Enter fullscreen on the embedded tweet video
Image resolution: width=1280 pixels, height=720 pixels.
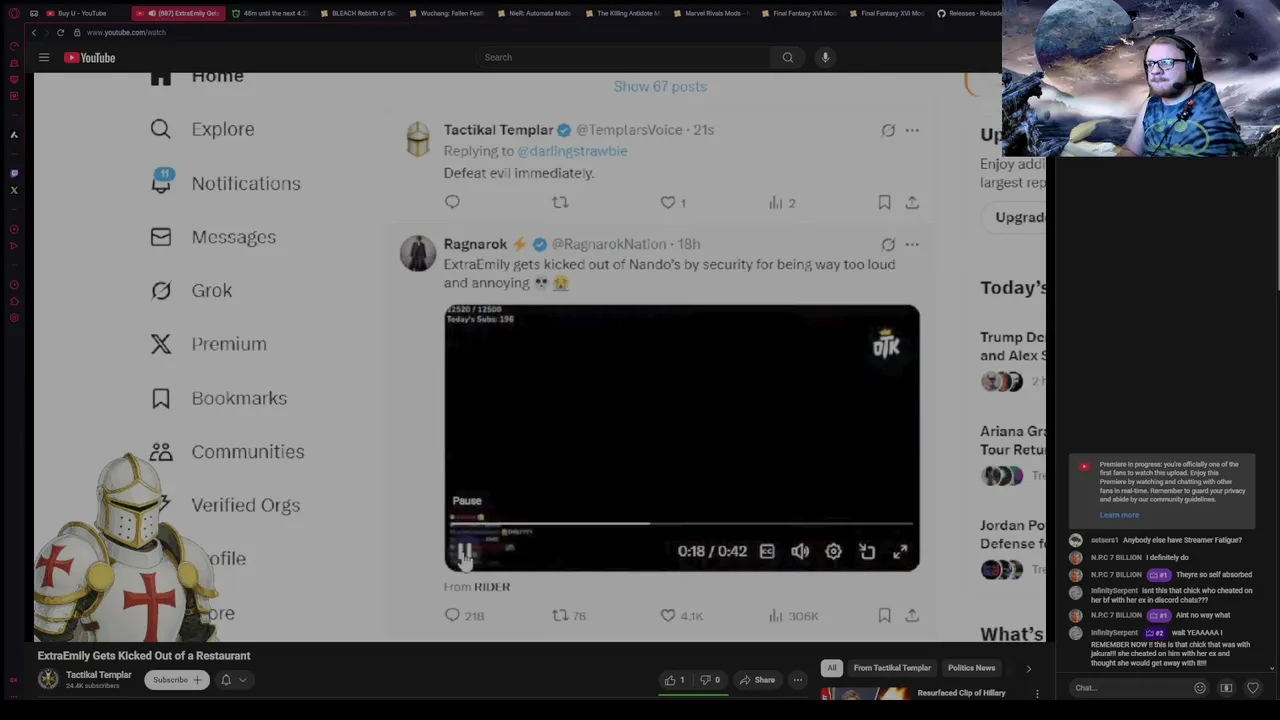[x=900, y=551]
